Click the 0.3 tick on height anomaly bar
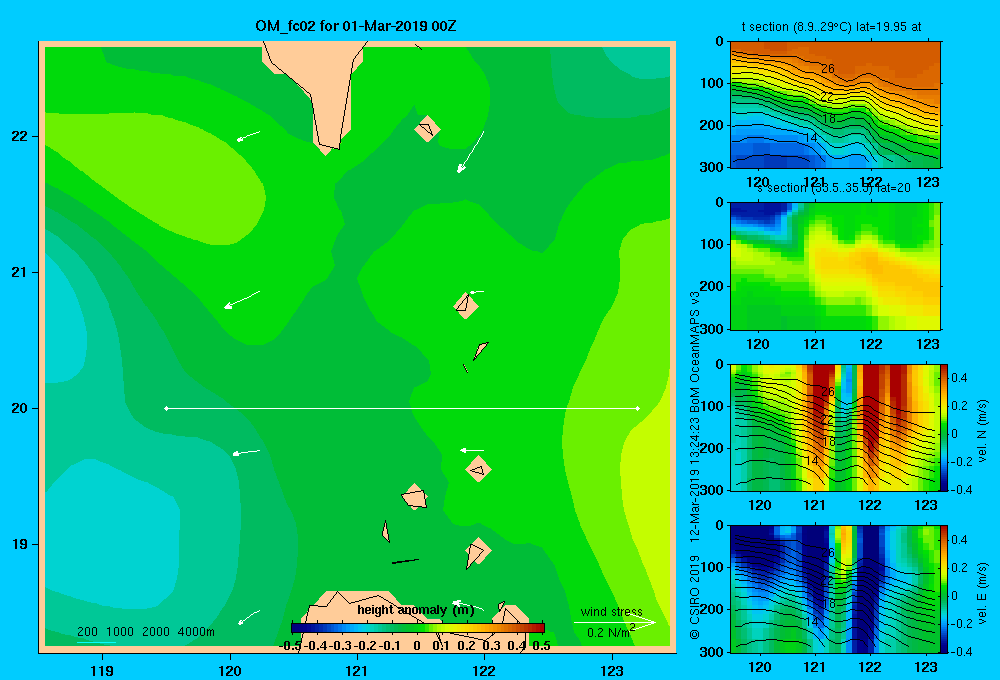1000x680 pixels. click(x=491, y=646)
